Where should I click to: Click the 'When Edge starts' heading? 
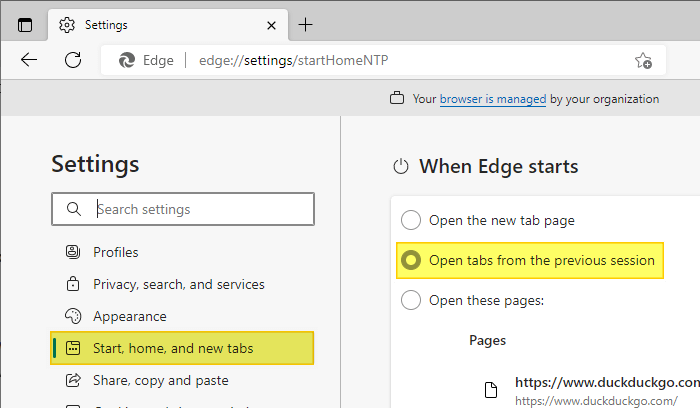coord(499,167)
